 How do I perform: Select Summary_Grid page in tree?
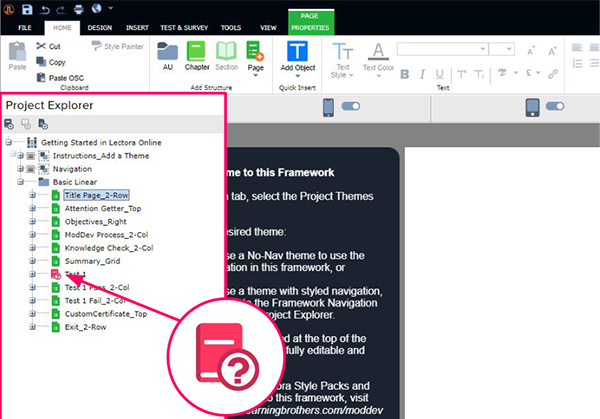point(91,261)
